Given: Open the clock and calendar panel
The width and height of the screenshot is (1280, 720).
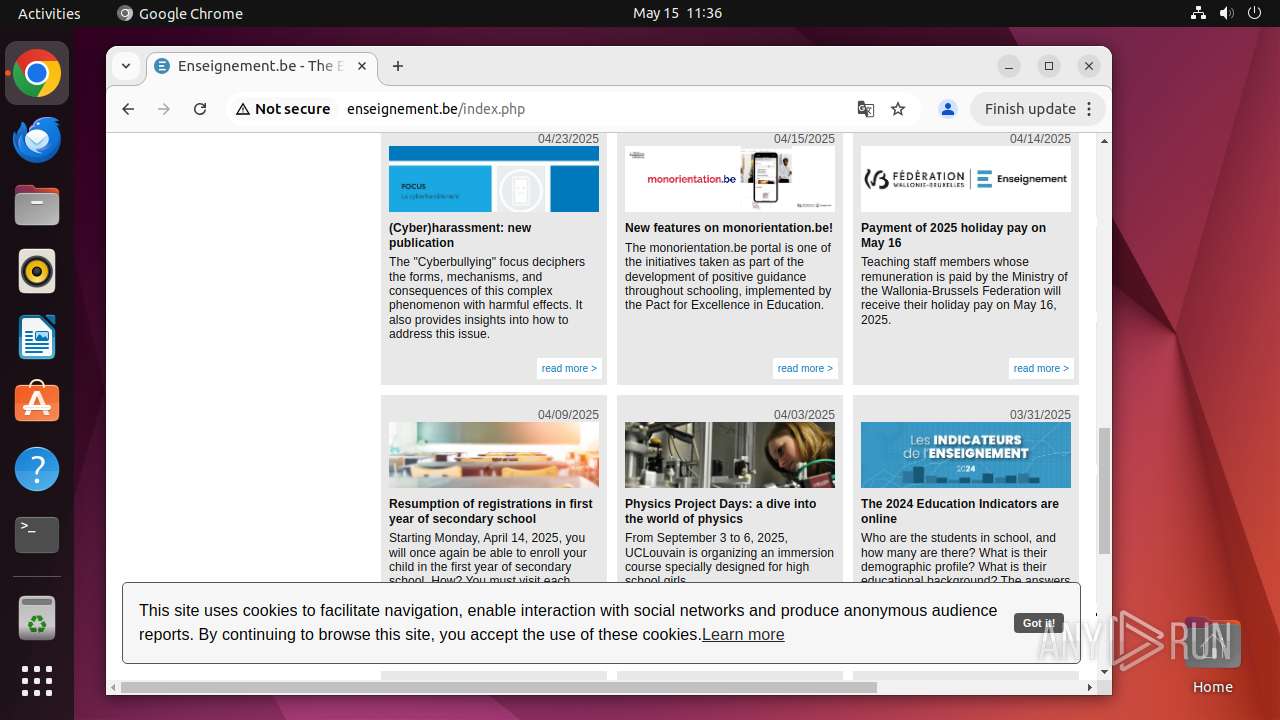Looking at the screenshot, I should (677, 13).
